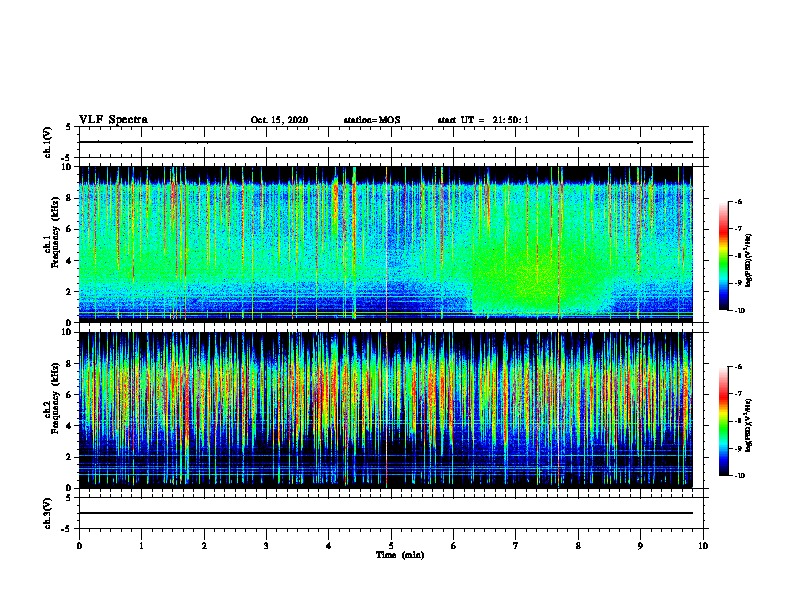Image resolution: width=792 pixels, height=612 pixels.
Task: Click time axis tick label "8"
Action: 578,546
